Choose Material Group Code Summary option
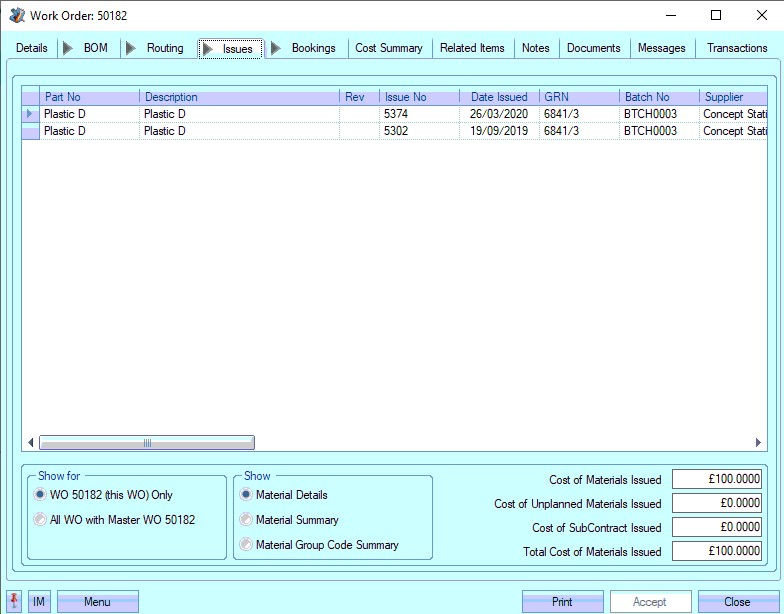Viewport: 784px width, 614px height. 246,545
